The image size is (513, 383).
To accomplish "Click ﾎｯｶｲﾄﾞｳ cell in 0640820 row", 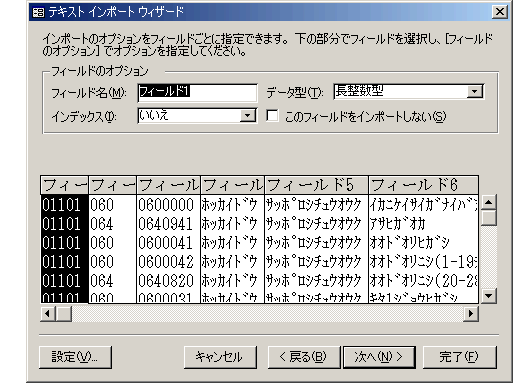I will tap(232, 281).
